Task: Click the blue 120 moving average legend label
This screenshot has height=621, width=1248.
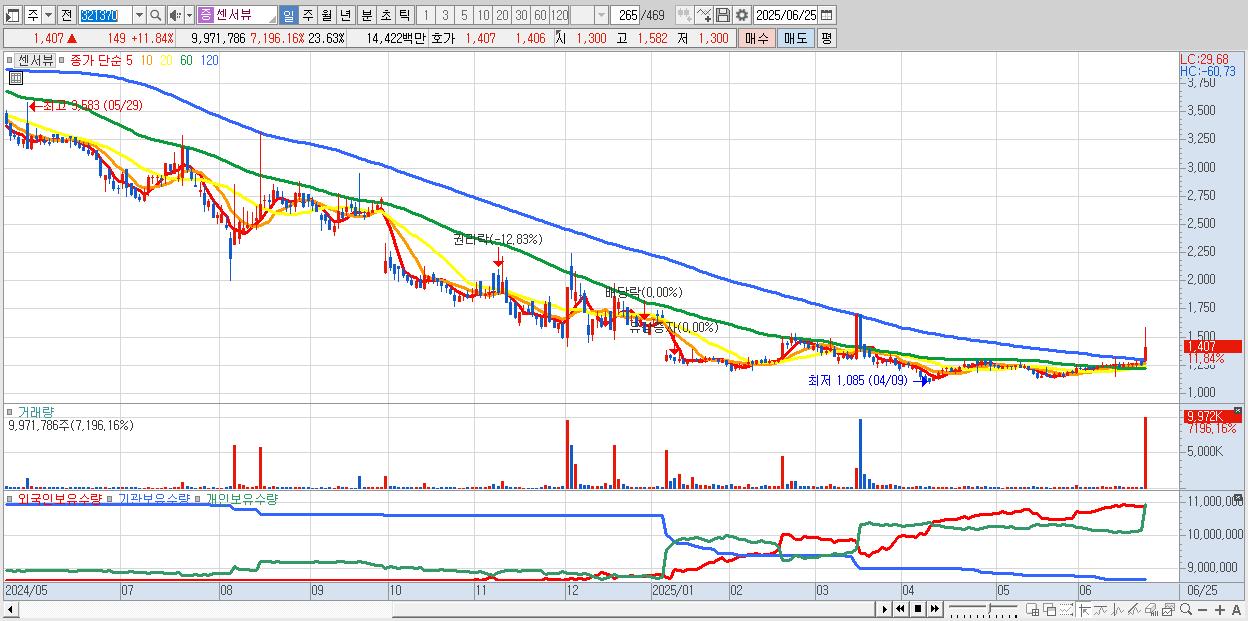Action: coord(209,60)
